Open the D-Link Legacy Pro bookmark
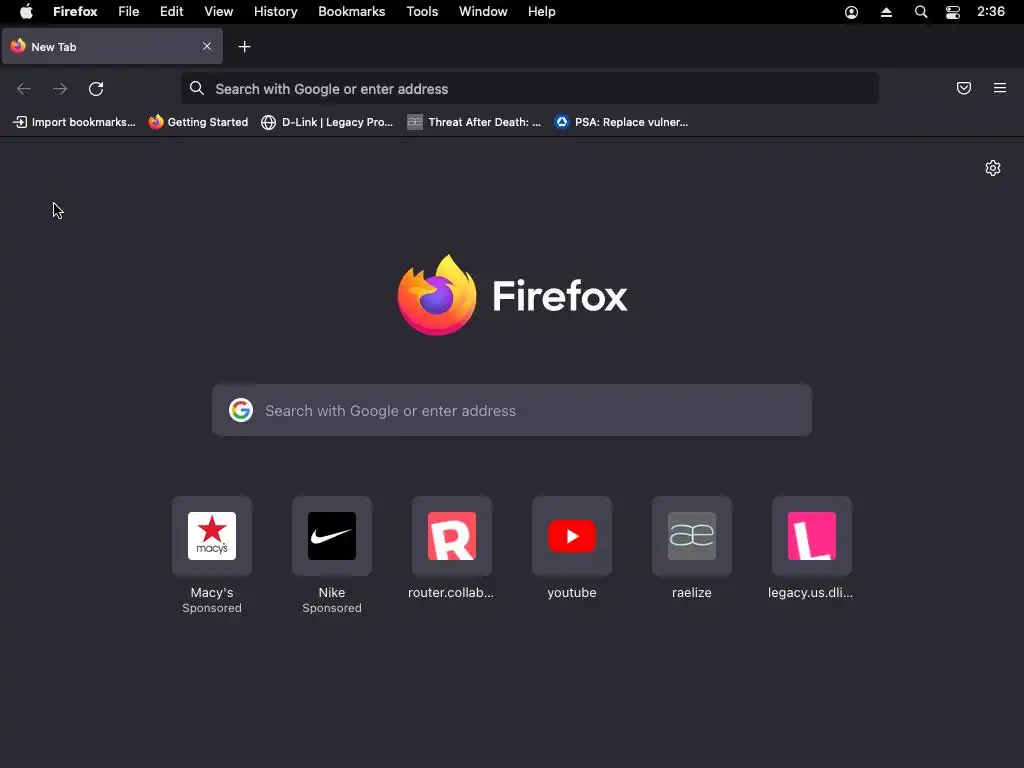 tap(327, 122)
